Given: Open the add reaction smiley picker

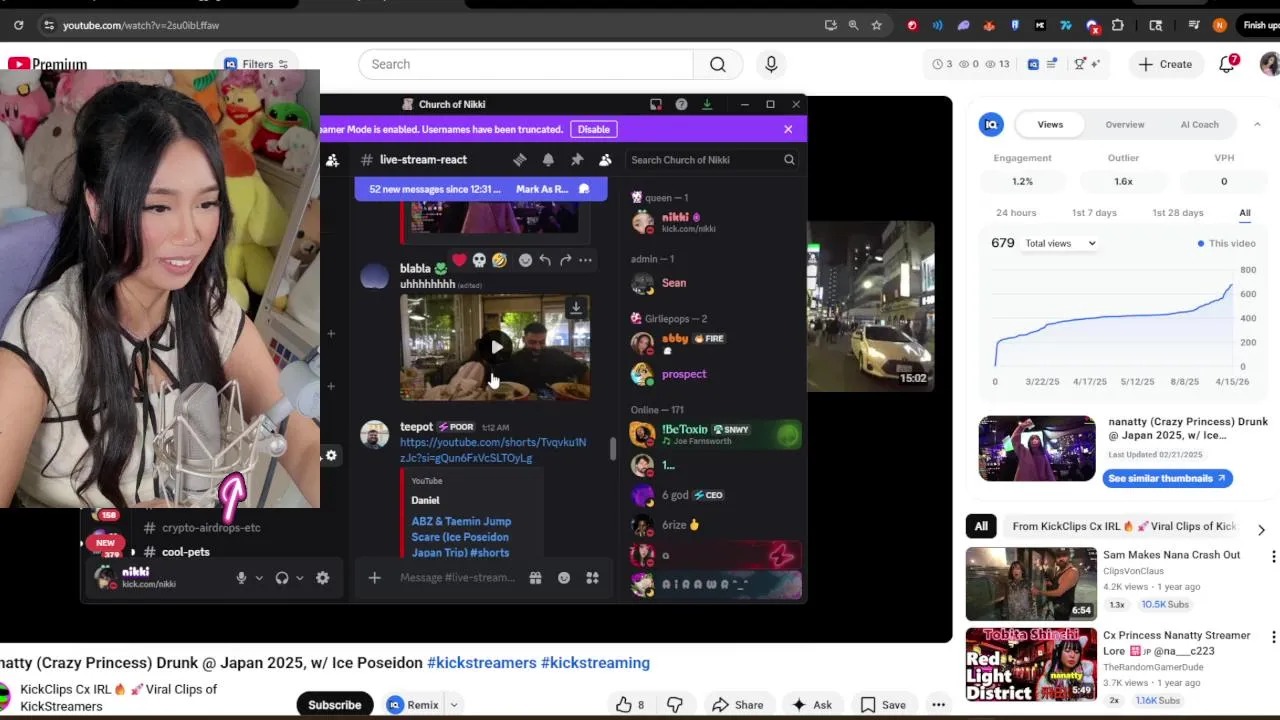Looking at the screenshot, I should point(525,260).
